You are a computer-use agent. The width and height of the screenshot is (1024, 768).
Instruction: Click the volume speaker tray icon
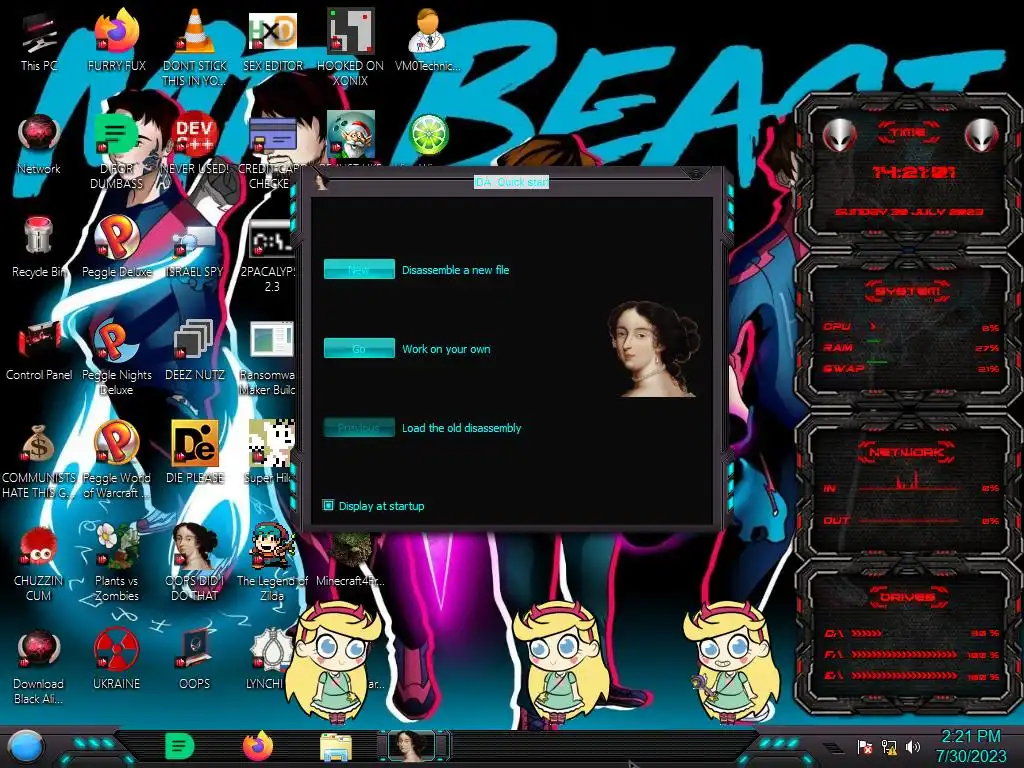coord(913,747)
